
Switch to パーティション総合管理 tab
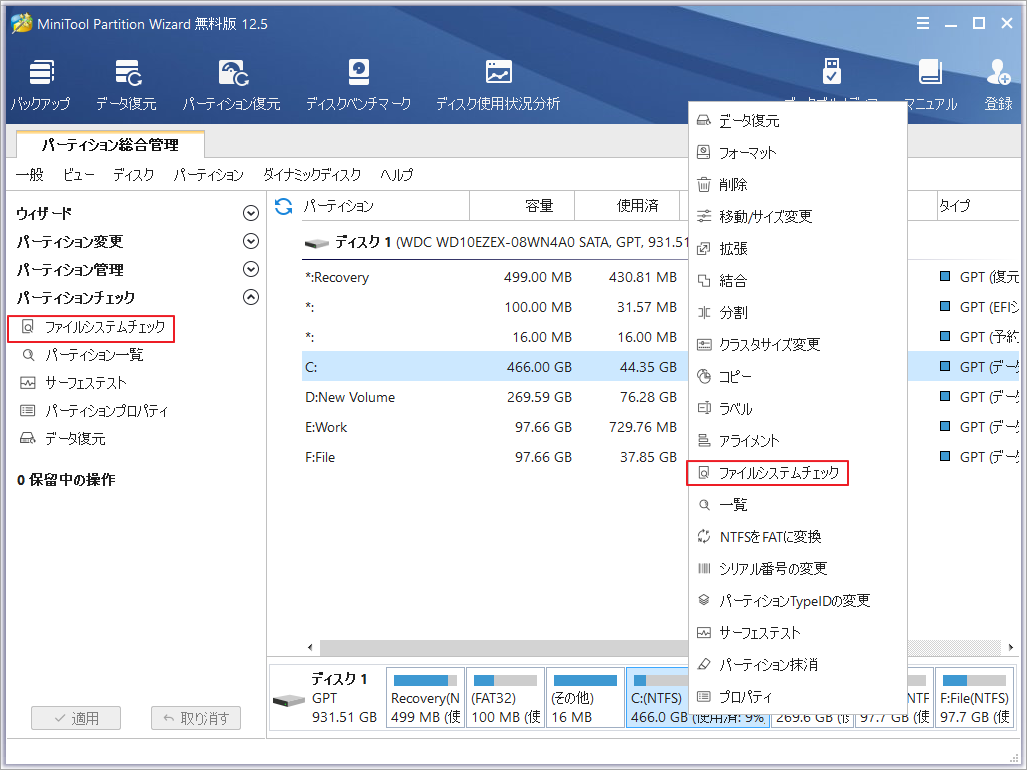pos(110,145)
